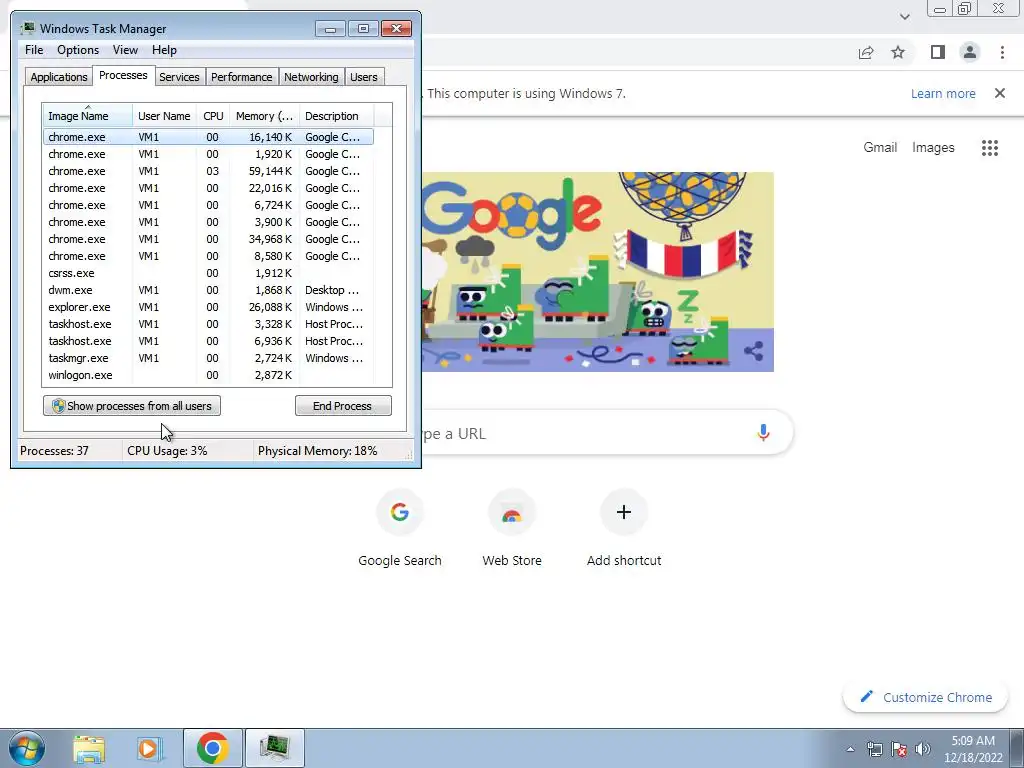Click the Task Manager title bar icon
Viewport: 1024px width, 768px height.
pos(27,29)
